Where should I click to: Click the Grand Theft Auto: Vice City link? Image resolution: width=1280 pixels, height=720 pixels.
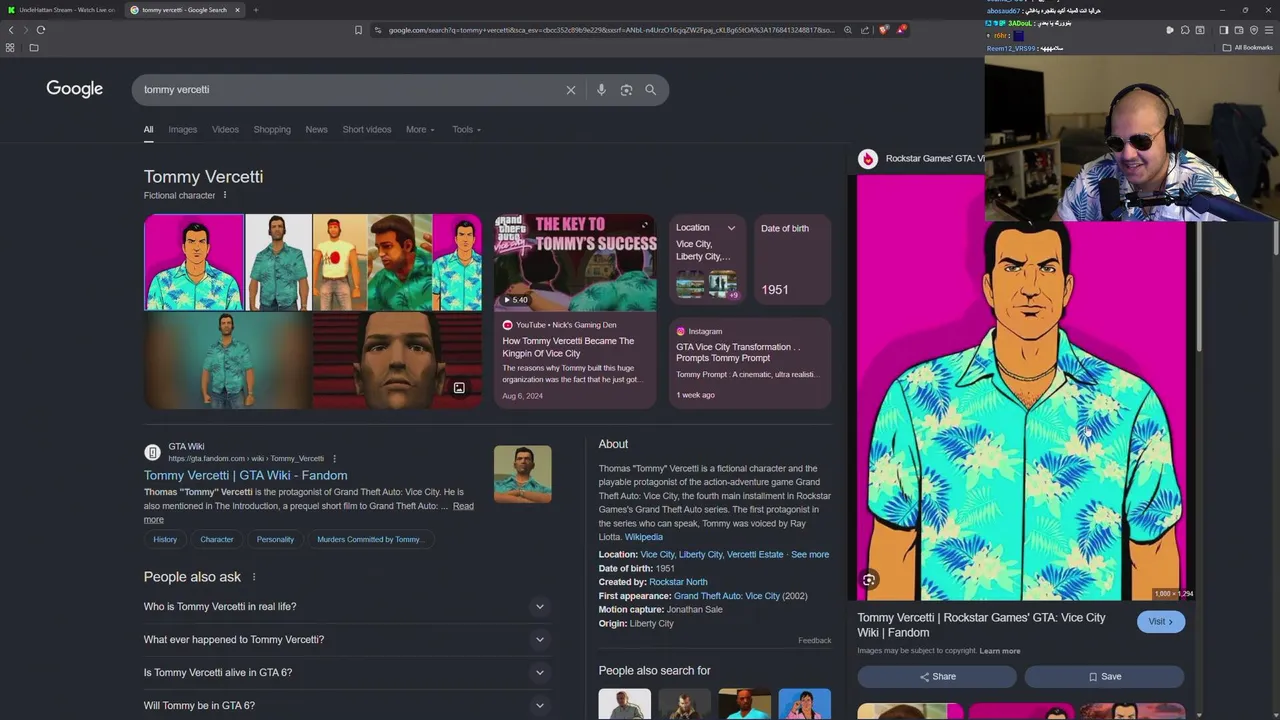tap(727, 596)
